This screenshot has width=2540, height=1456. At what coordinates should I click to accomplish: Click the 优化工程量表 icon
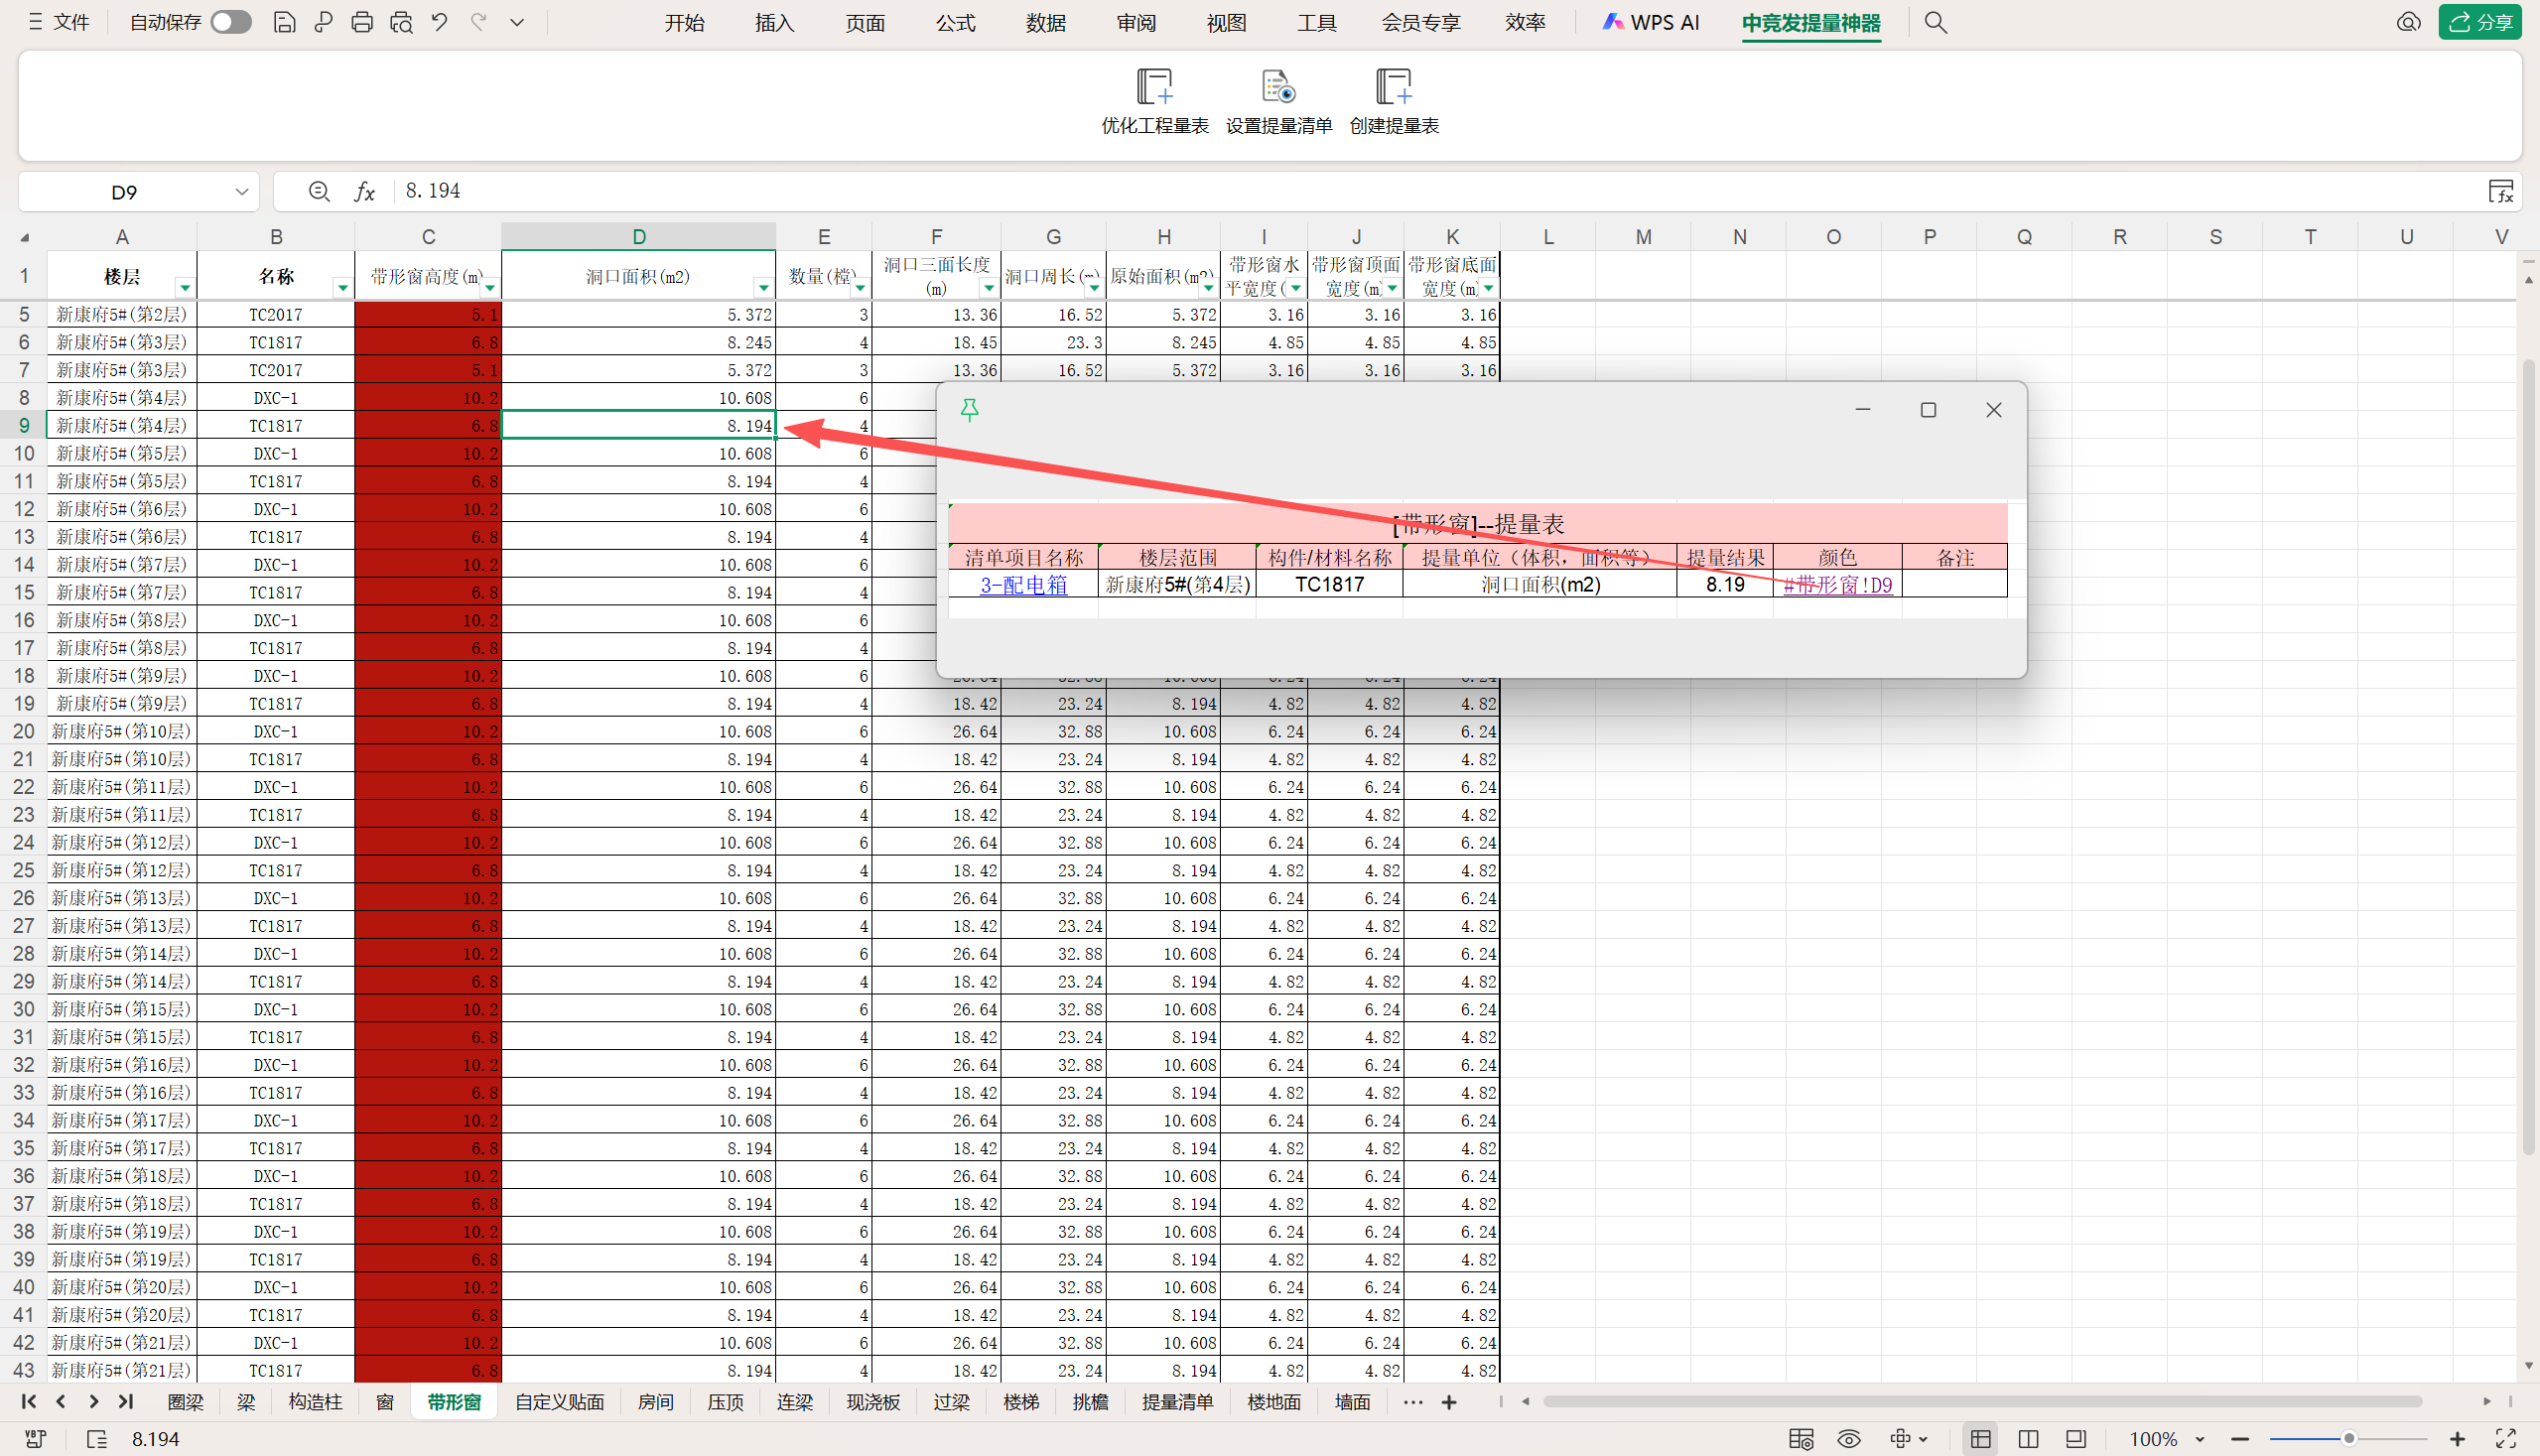point(1154,87)
